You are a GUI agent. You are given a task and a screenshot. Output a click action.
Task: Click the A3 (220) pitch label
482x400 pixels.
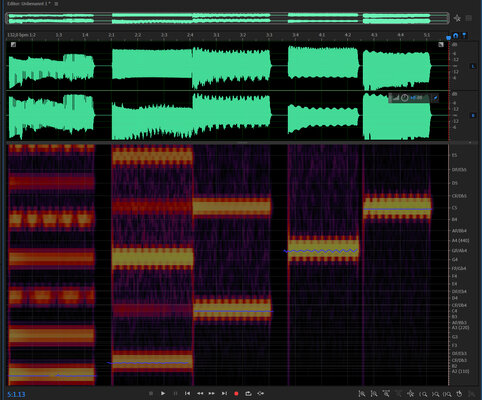[x=460, y=328]
